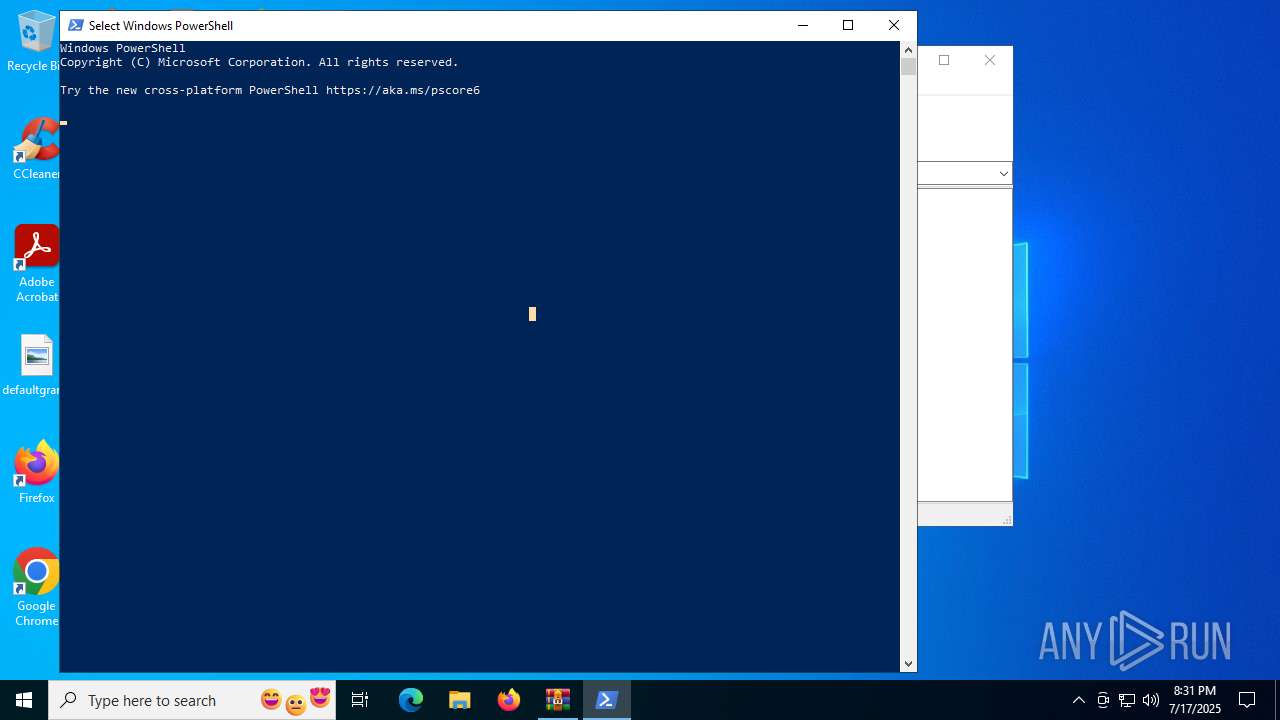Click the emoji search highlight in the search box
The width and height of the screenshot is (1280, 720).
click(x=295, y=700)
